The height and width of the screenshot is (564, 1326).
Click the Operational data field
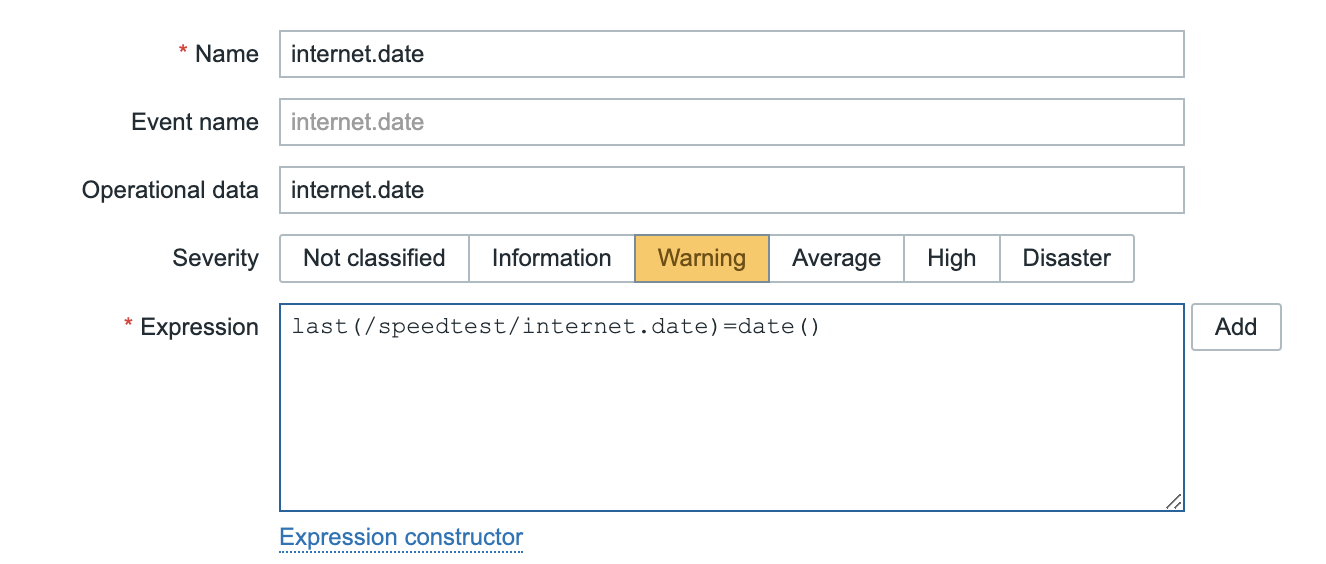[x=731, y=190]
